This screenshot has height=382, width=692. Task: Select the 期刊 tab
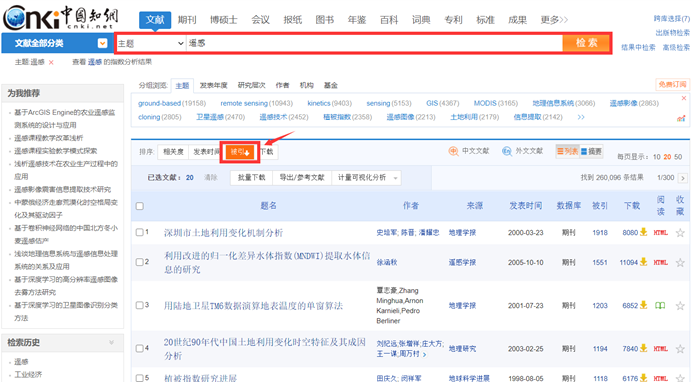tap(187, 20)
